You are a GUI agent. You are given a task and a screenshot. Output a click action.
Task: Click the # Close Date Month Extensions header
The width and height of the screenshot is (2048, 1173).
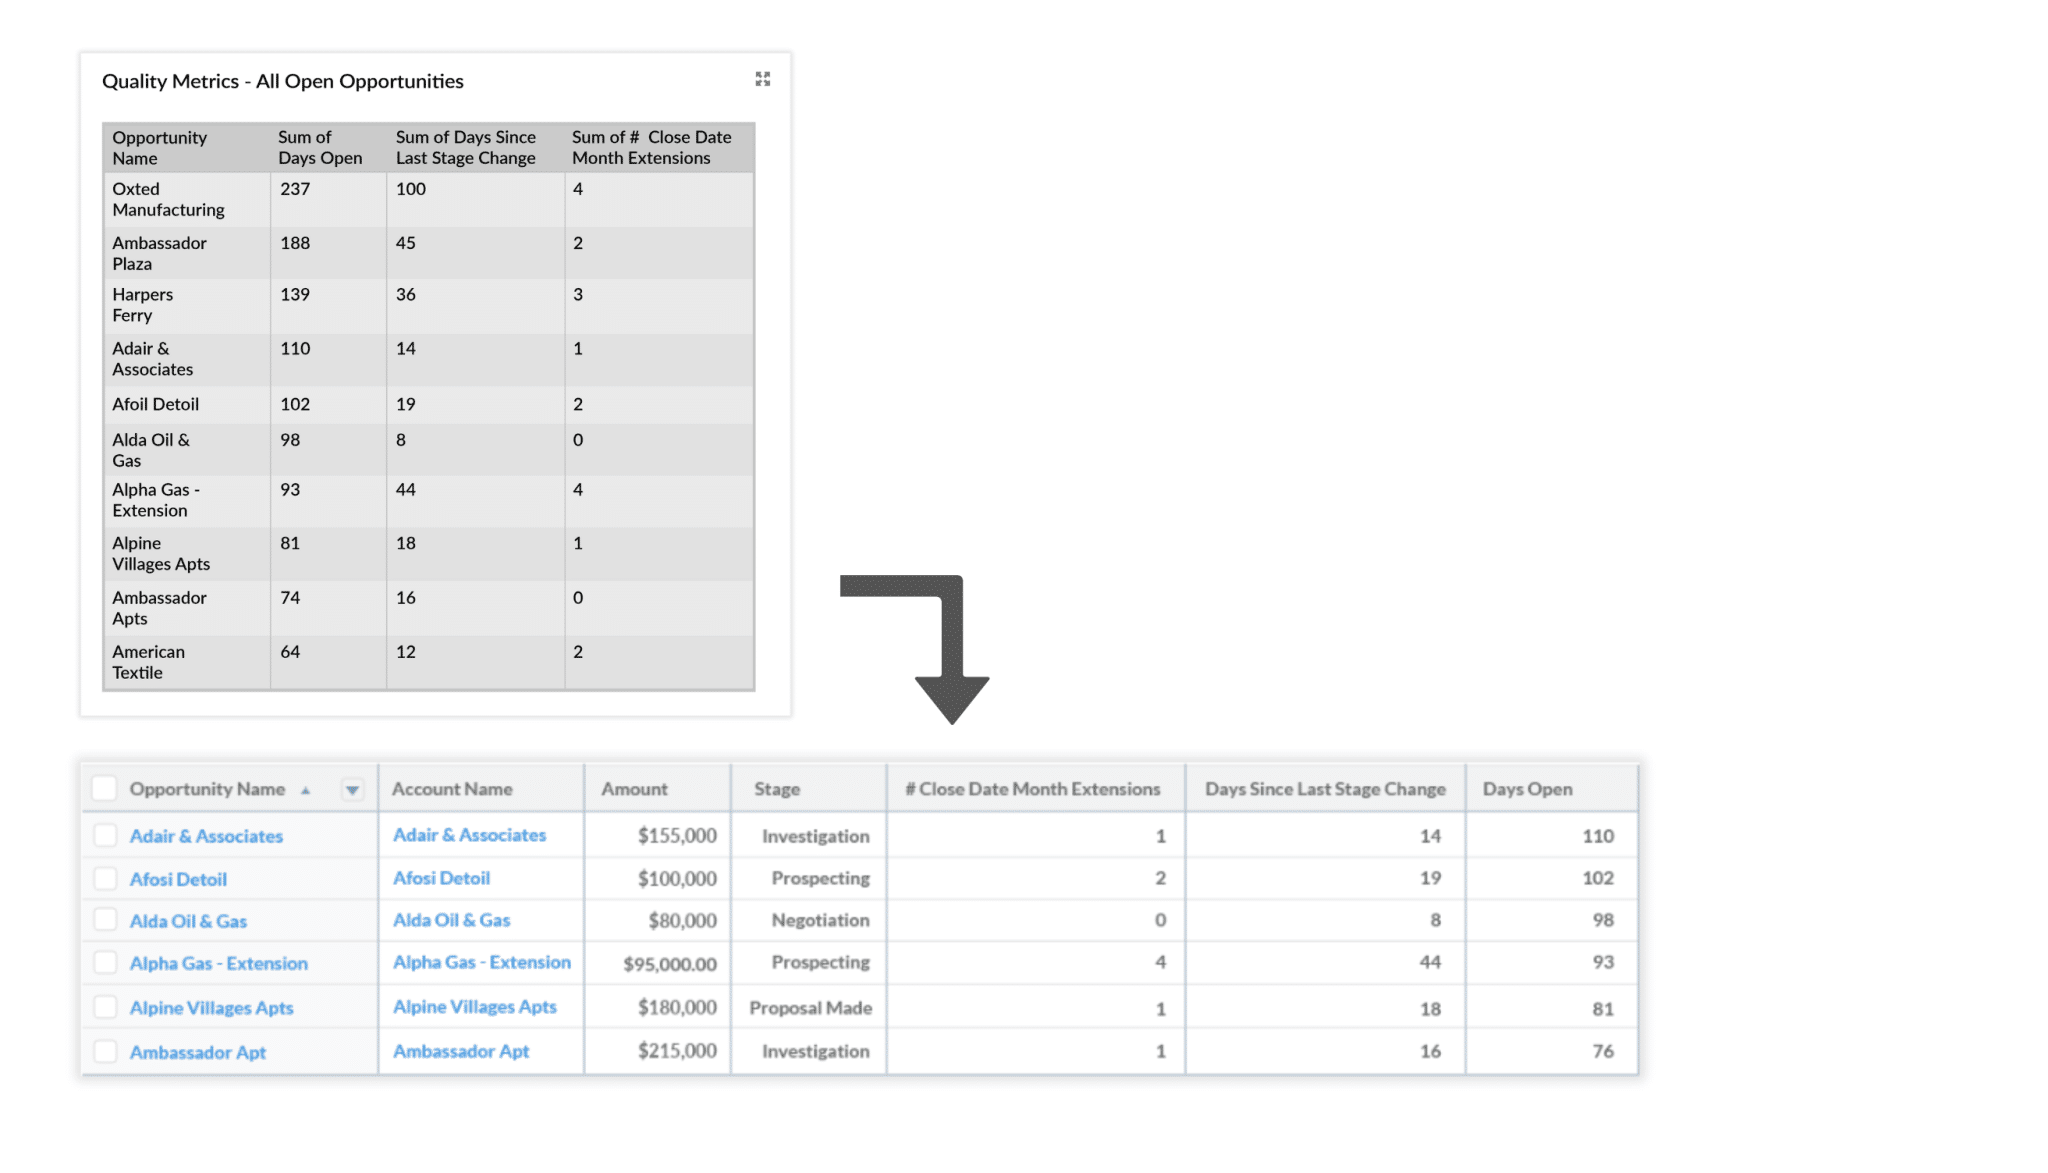tap(1034, 789)
